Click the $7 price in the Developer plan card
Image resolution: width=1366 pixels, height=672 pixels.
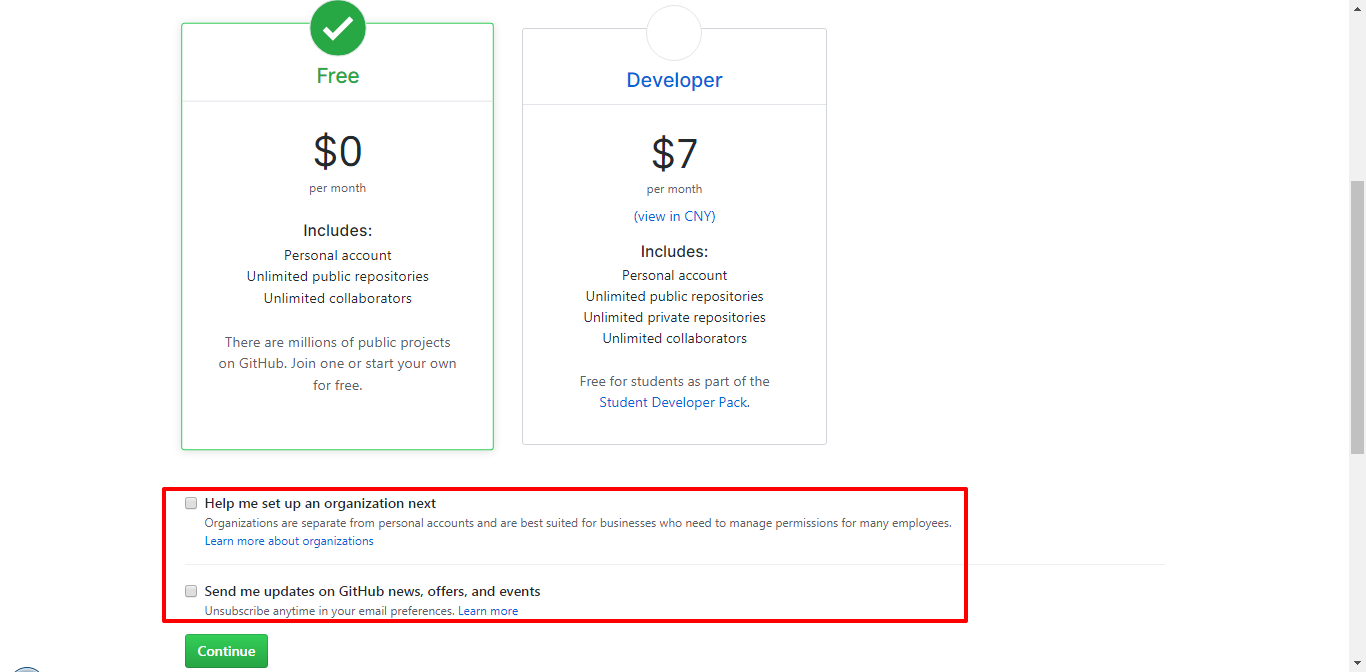(674, 153)
